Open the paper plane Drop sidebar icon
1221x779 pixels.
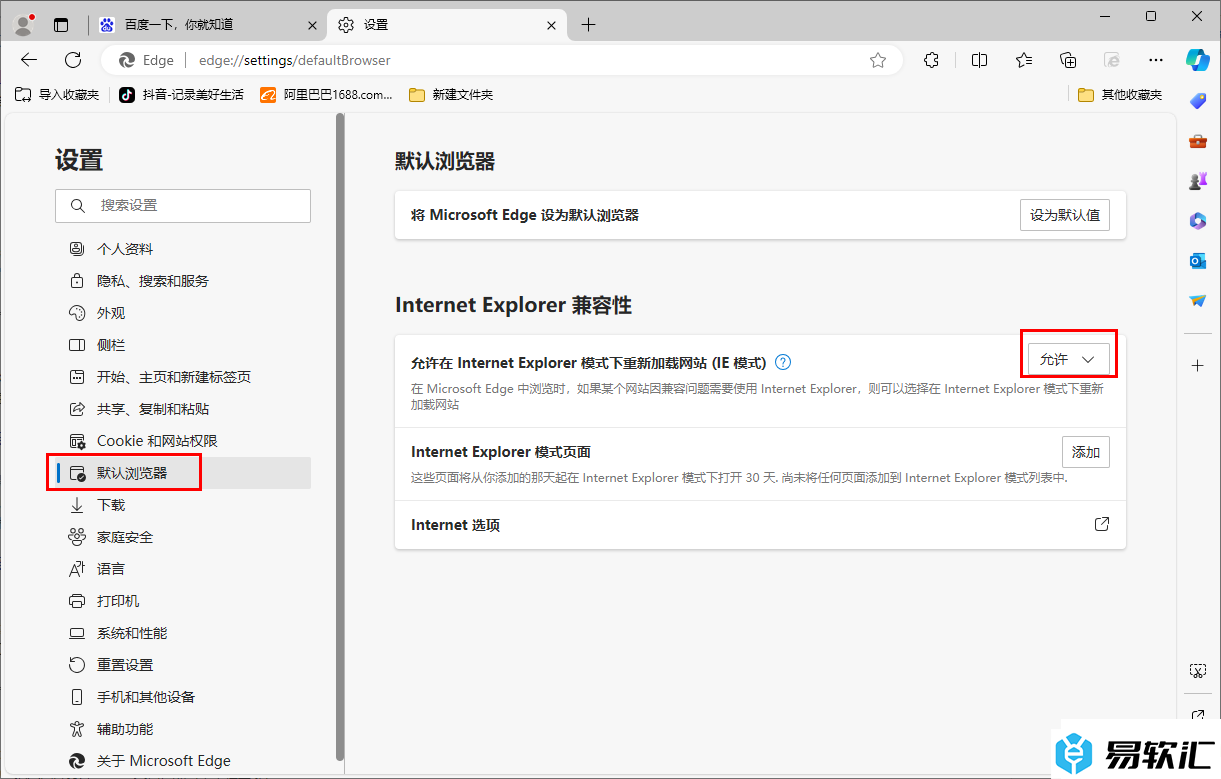tap(1198, 301)
